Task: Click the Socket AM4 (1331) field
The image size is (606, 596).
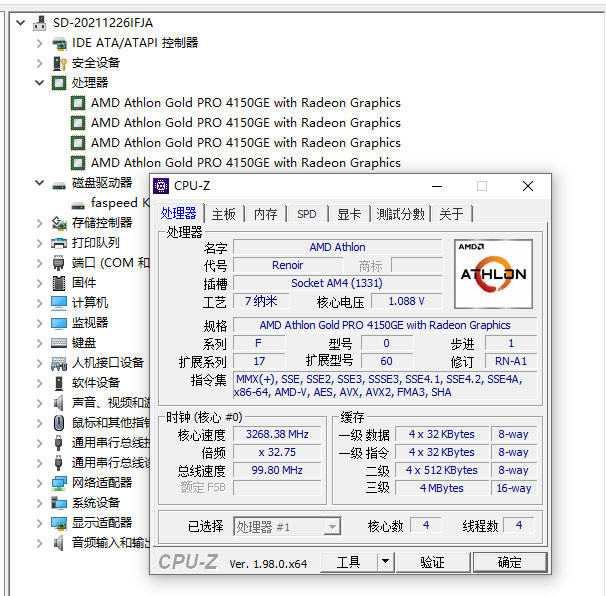Action: tap(337, 283)
